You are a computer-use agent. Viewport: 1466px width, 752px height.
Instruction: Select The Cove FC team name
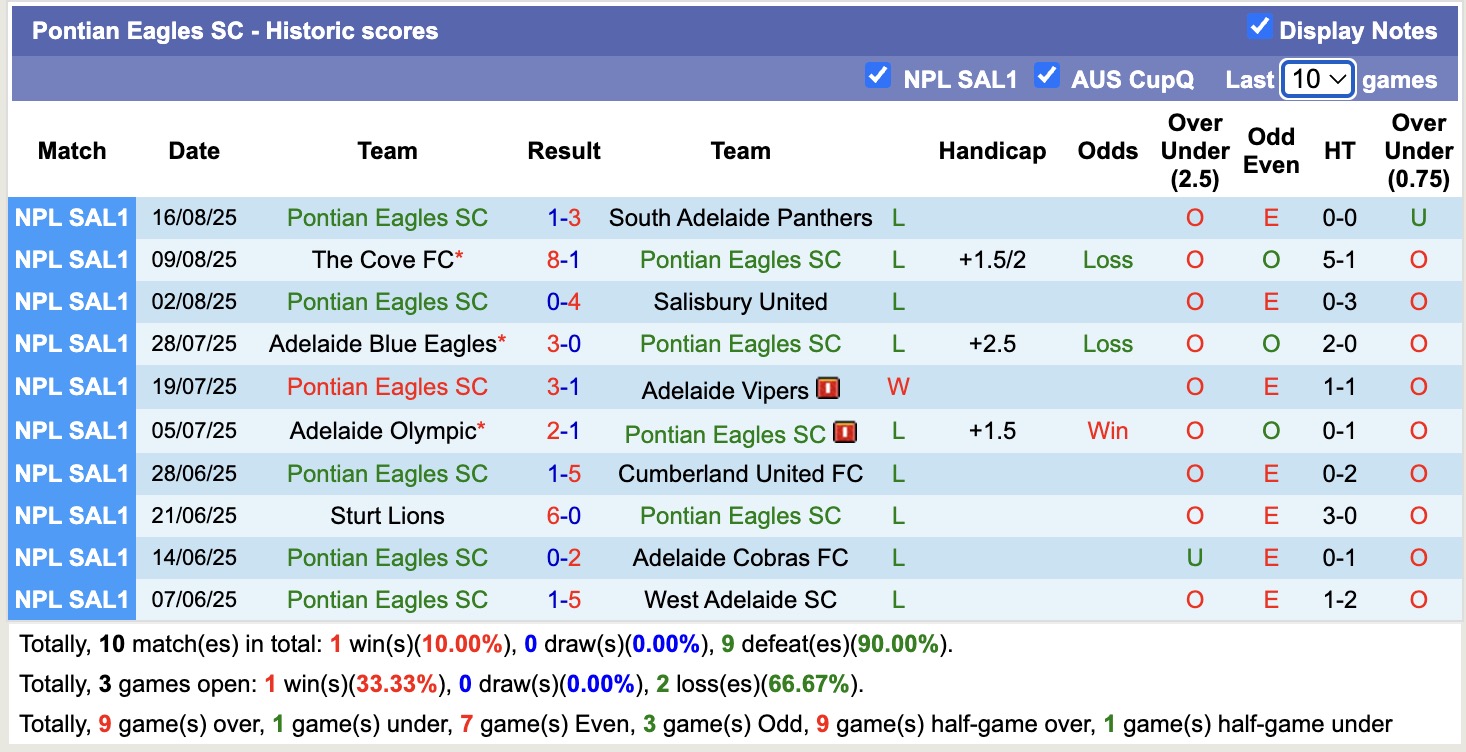pos(380,259)
